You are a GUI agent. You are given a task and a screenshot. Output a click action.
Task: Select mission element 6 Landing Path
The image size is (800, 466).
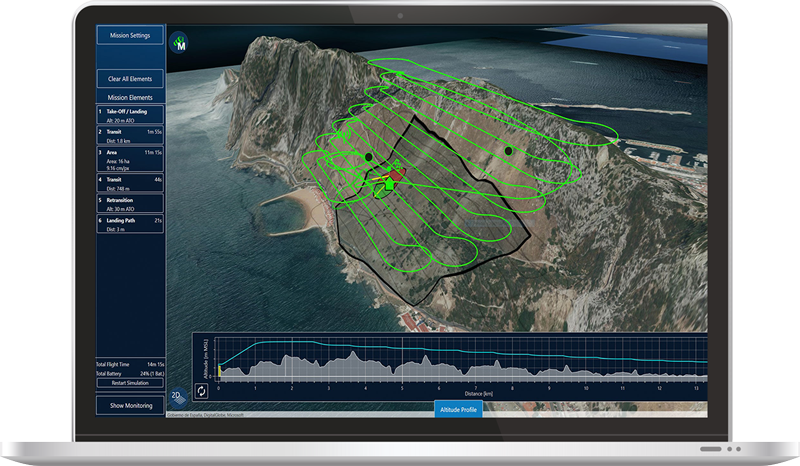pos(130,224)
